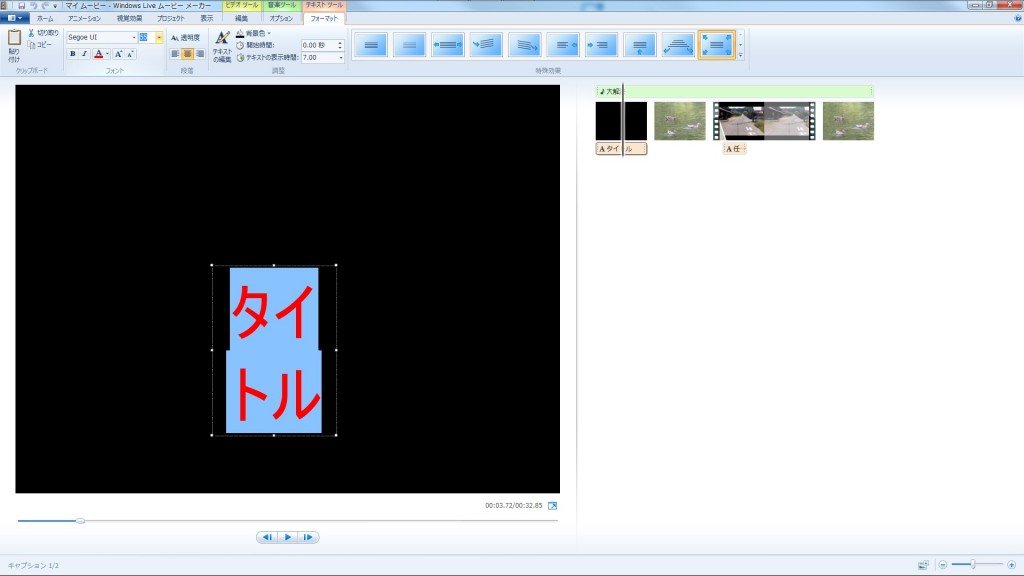Step to previous frame
The image size is (1024, 576).
click(x=267, y=537)
